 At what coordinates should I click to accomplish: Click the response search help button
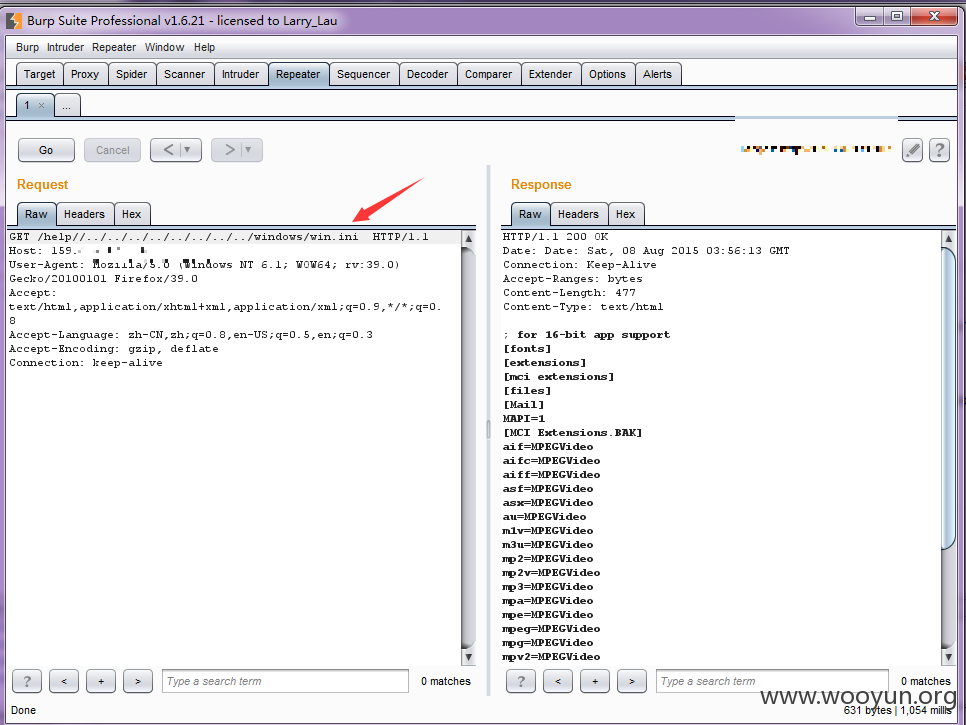point(521,681)
